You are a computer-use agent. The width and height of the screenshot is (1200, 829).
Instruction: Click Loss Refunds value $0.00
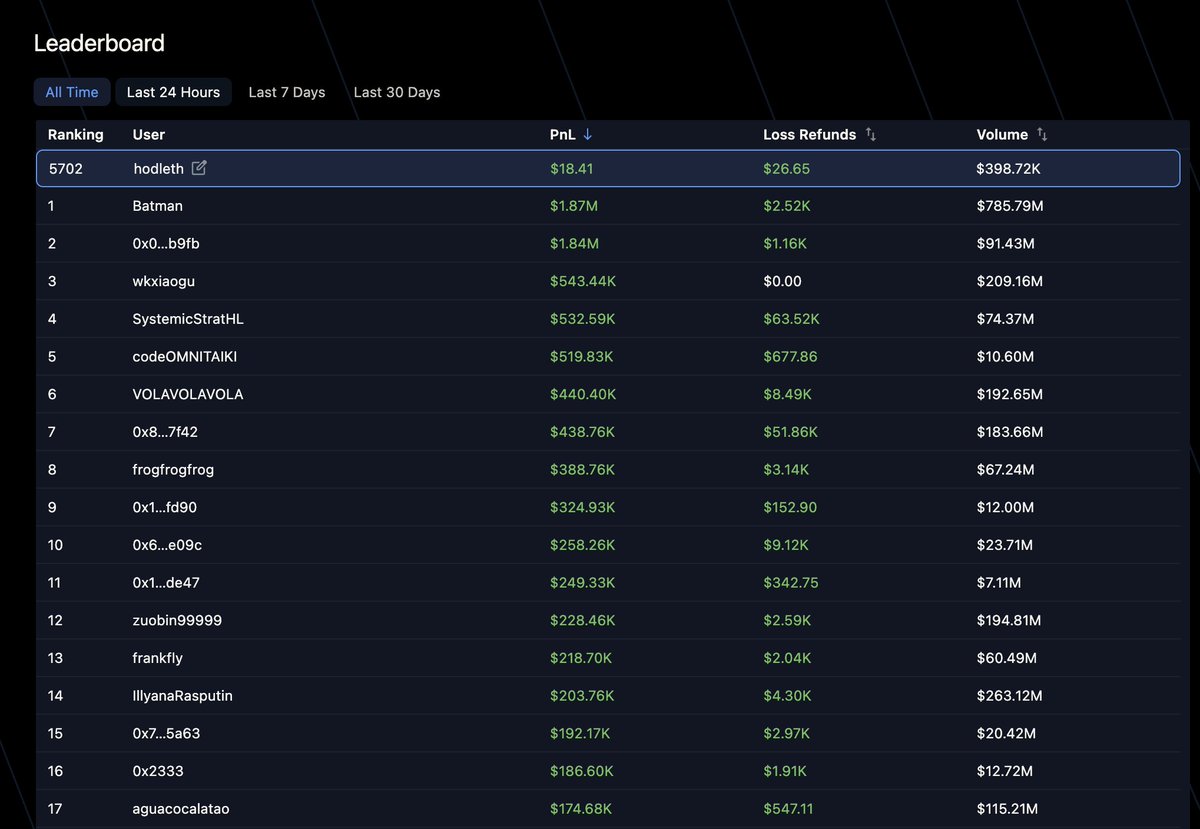coord(782,282)
